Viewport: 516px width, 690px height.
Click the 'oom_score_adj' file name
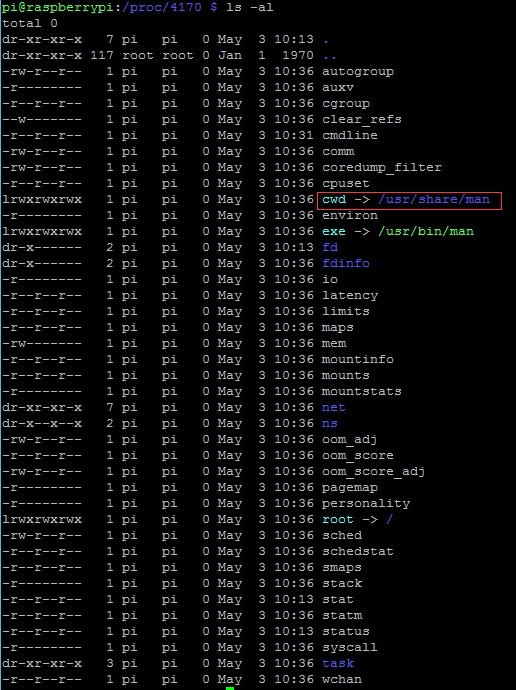373,472
